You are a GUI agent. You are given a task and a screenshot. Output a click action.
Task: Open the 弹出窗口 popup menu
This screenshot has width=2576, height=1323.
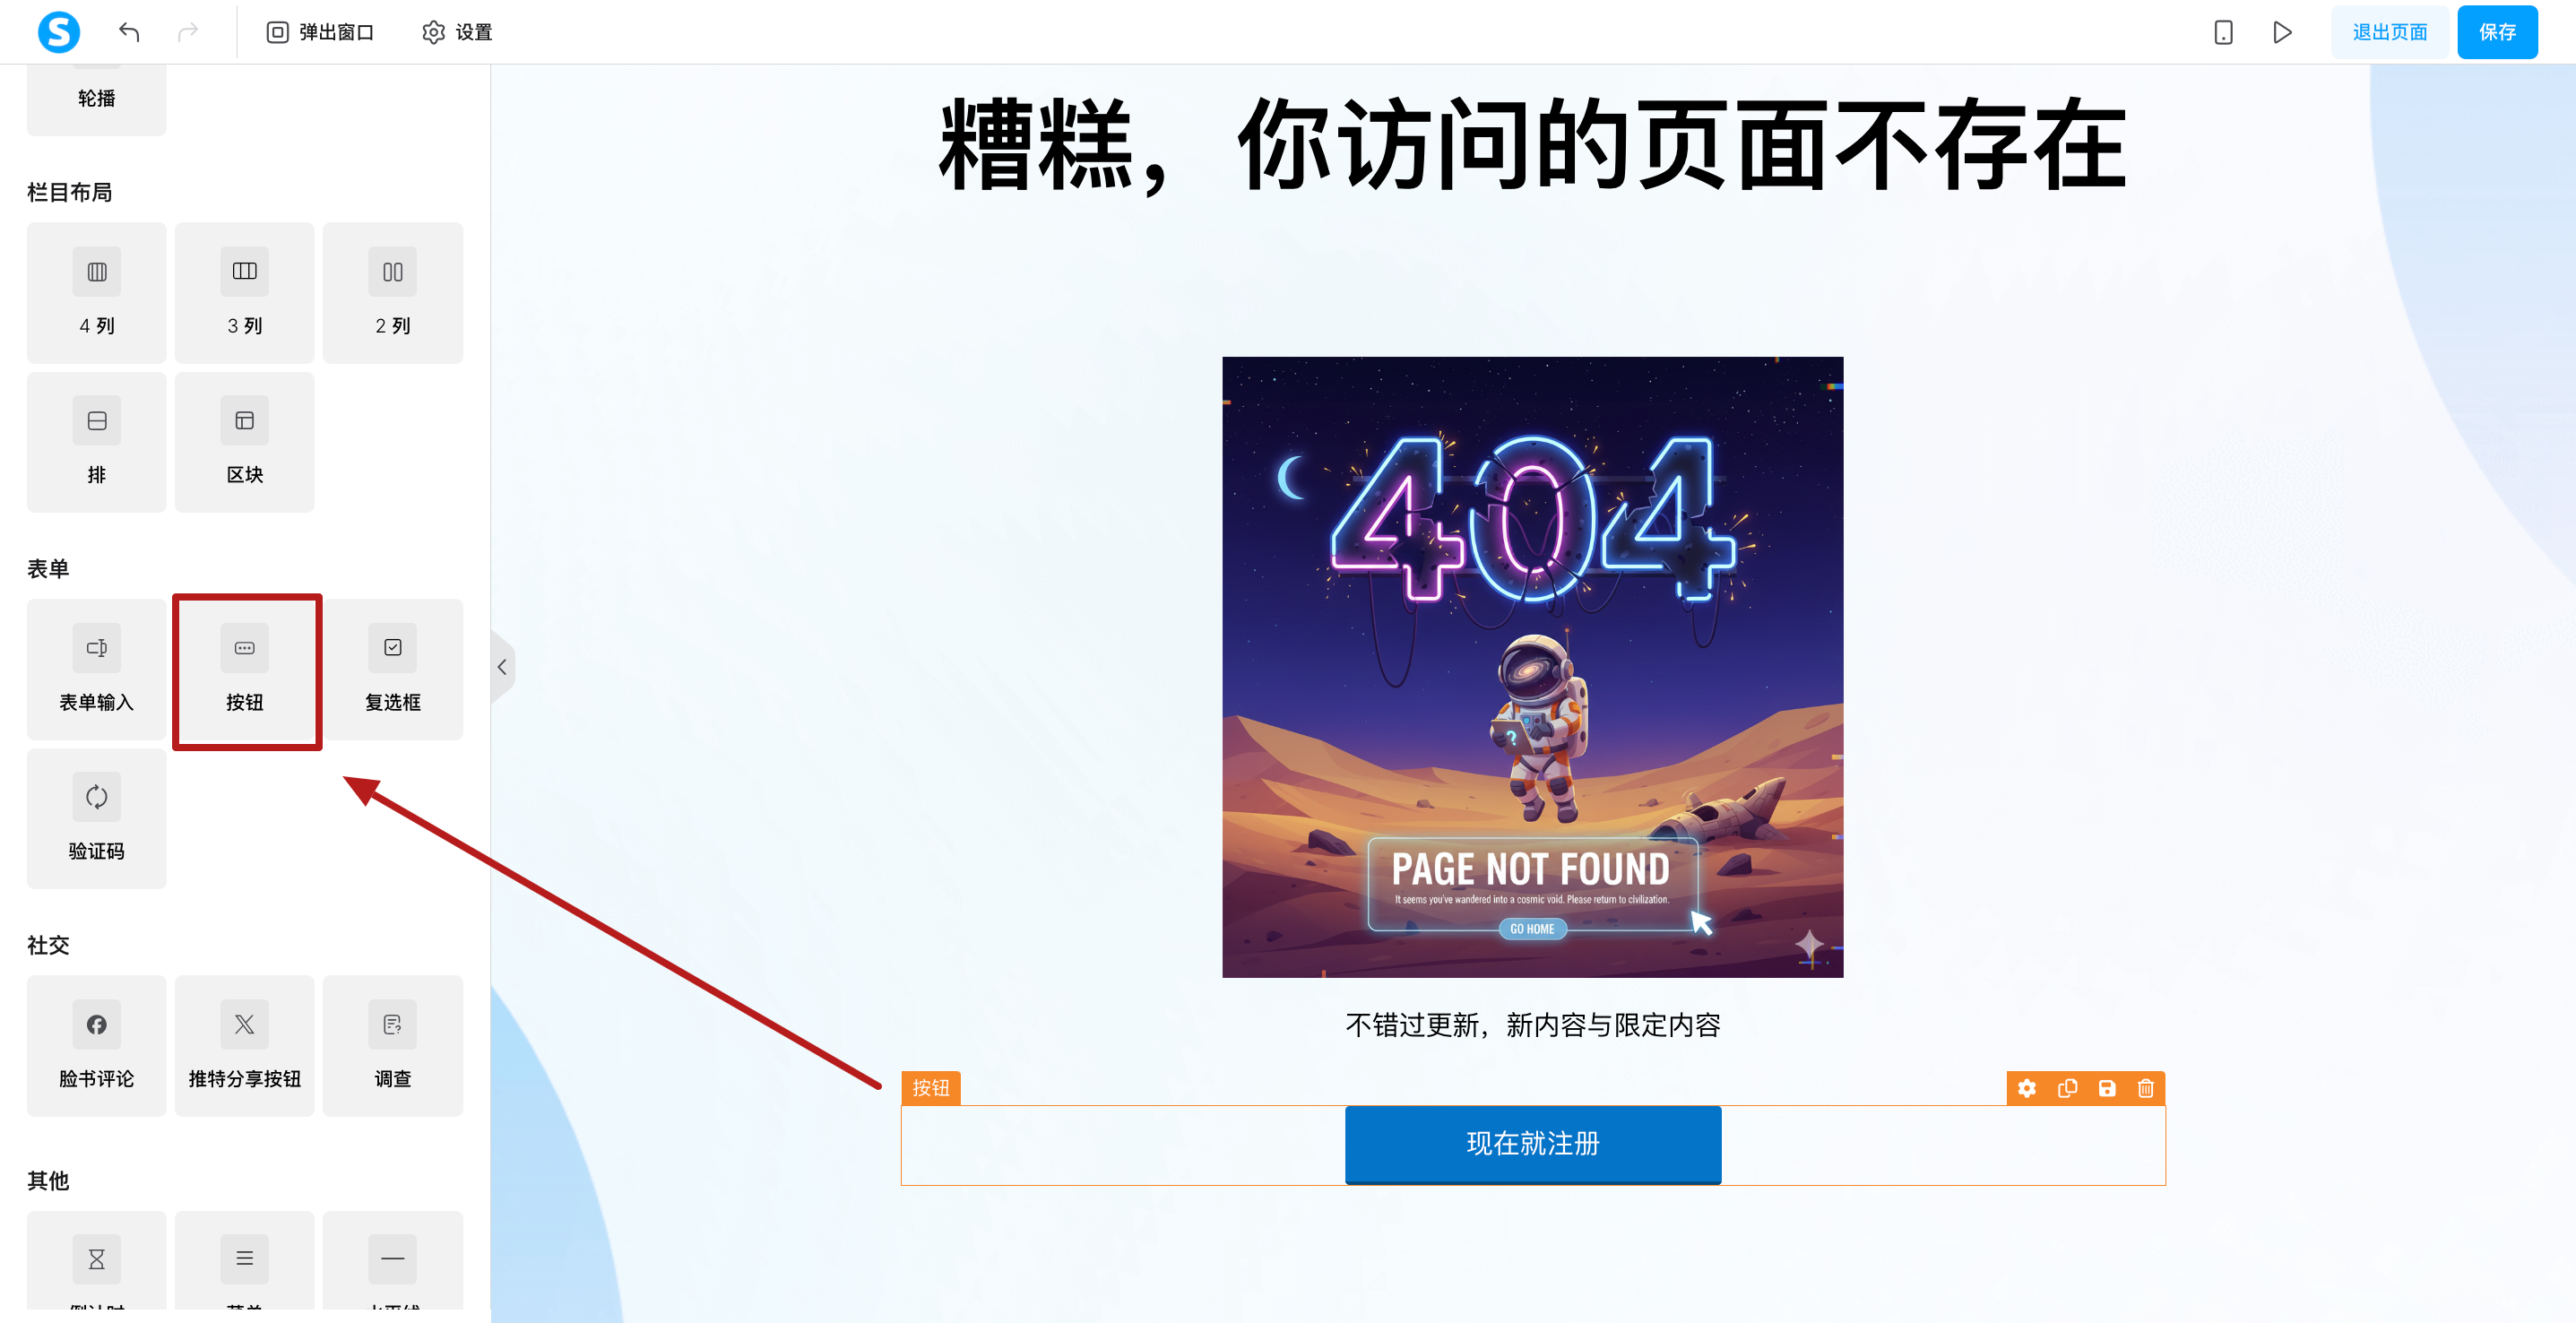(x=320, y=32)
